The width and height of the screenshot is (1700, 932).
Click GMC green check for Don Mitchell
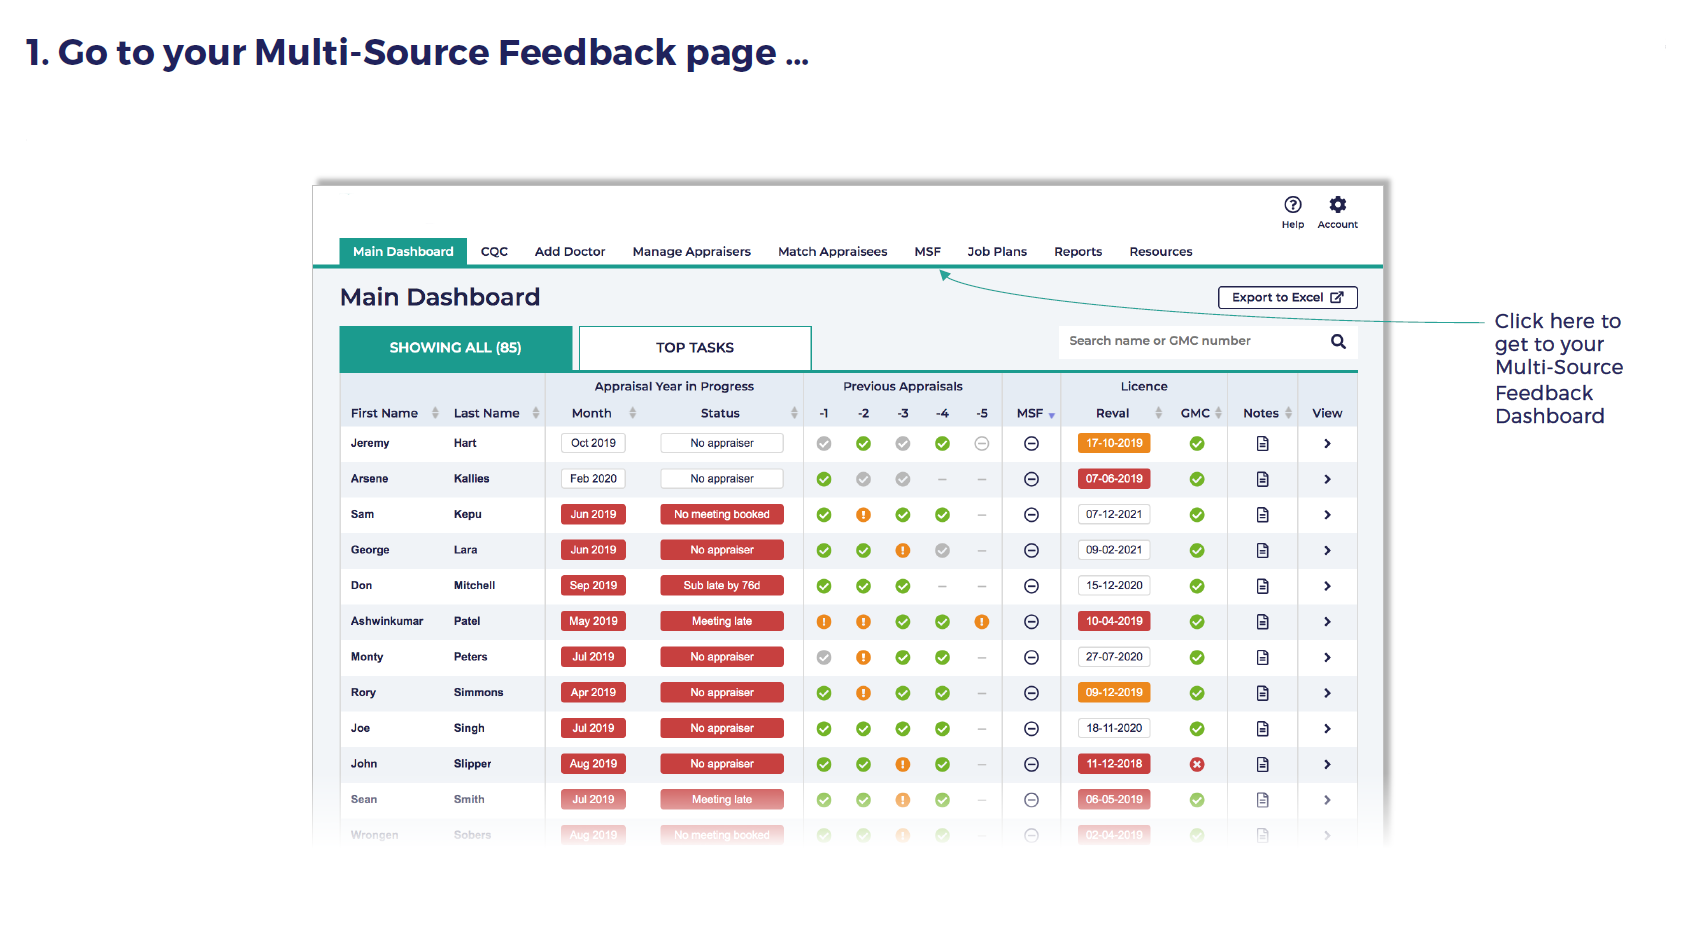pyautogui.click(x=1196, y=587)
